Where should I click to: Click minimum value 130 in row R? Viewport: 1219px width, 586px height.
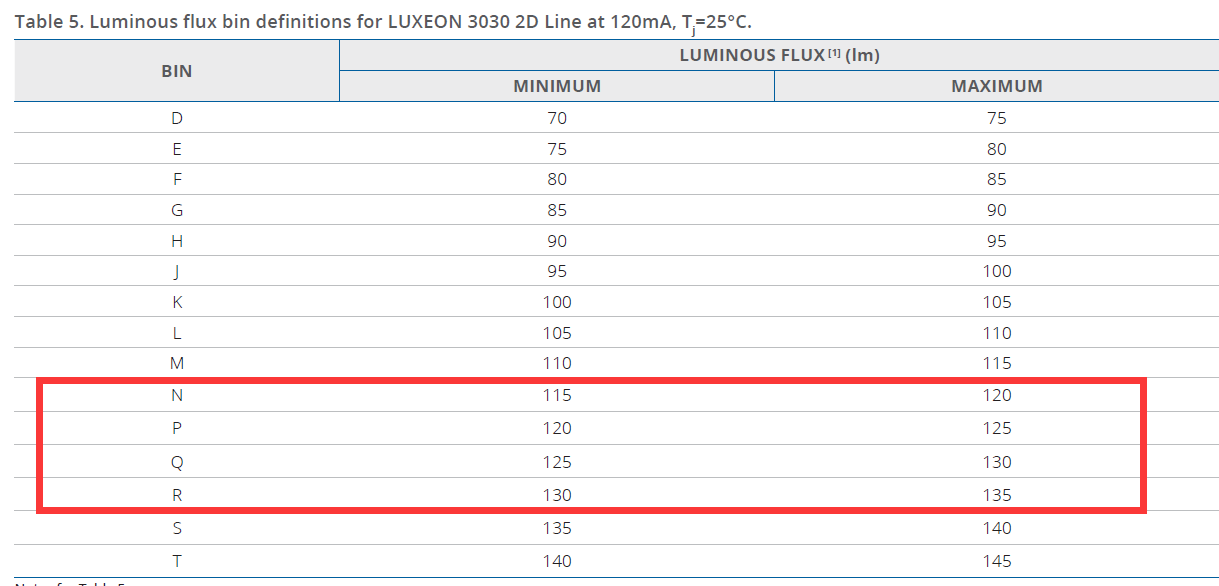(x=557, y=495)
